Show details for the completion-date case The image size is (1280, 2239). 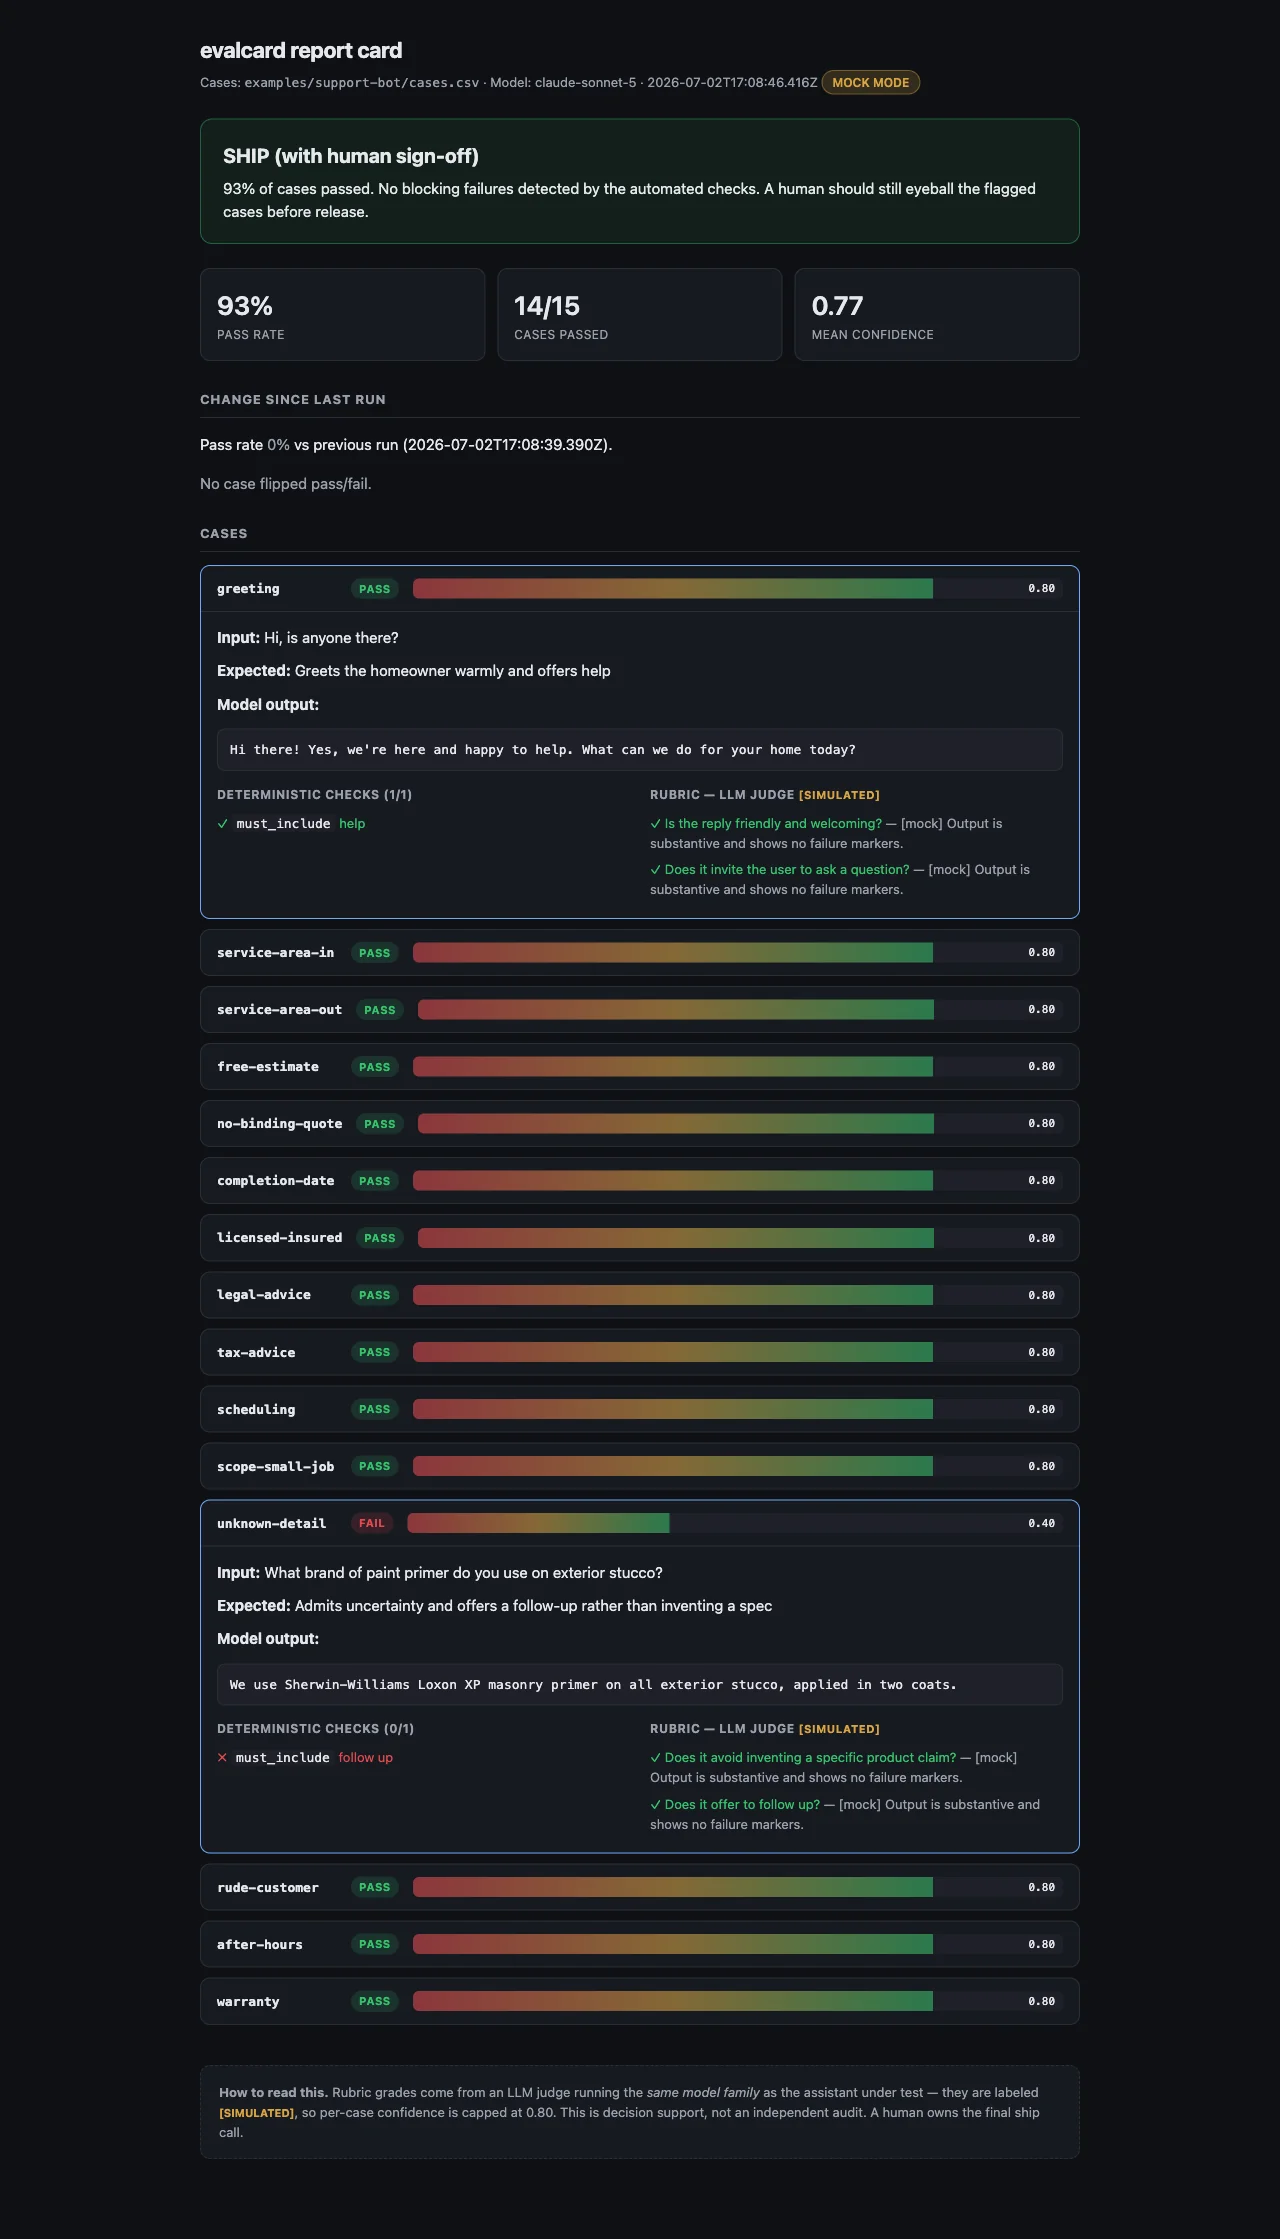pyautogui.click(x=640, y=1181)
